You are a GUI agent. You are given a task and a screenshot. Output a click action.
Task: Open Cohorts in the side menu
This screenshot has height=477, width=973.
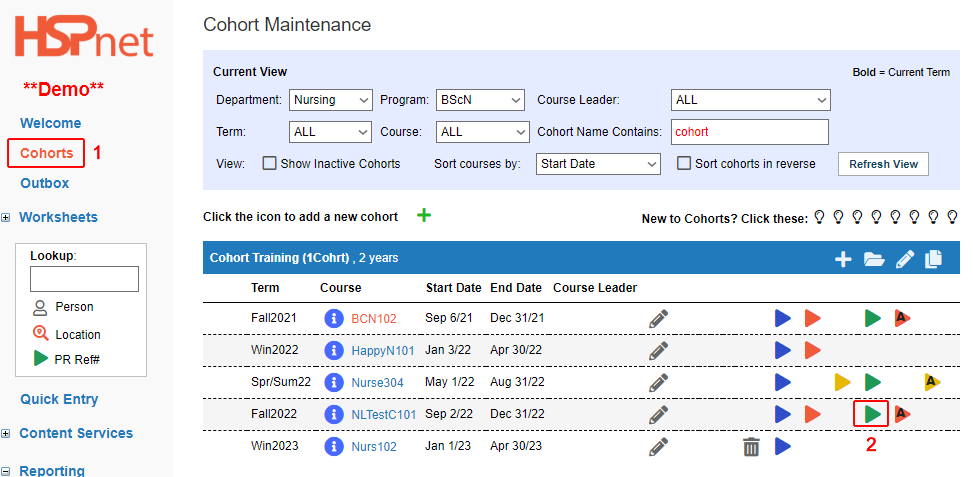coord(46,153)
